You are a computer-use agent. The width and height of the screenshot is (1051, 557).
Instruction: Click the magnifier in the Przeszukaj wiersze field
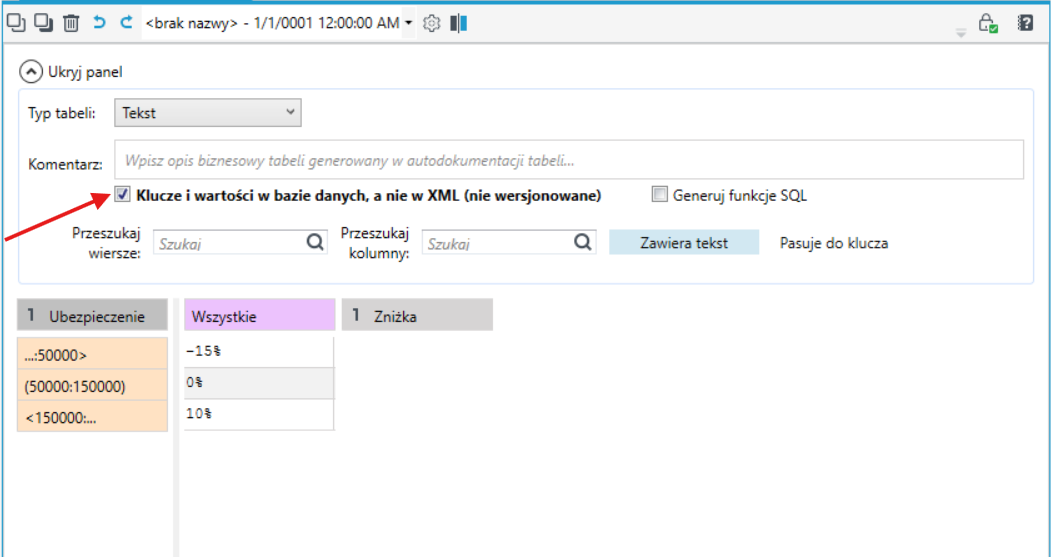click(315, 242)
